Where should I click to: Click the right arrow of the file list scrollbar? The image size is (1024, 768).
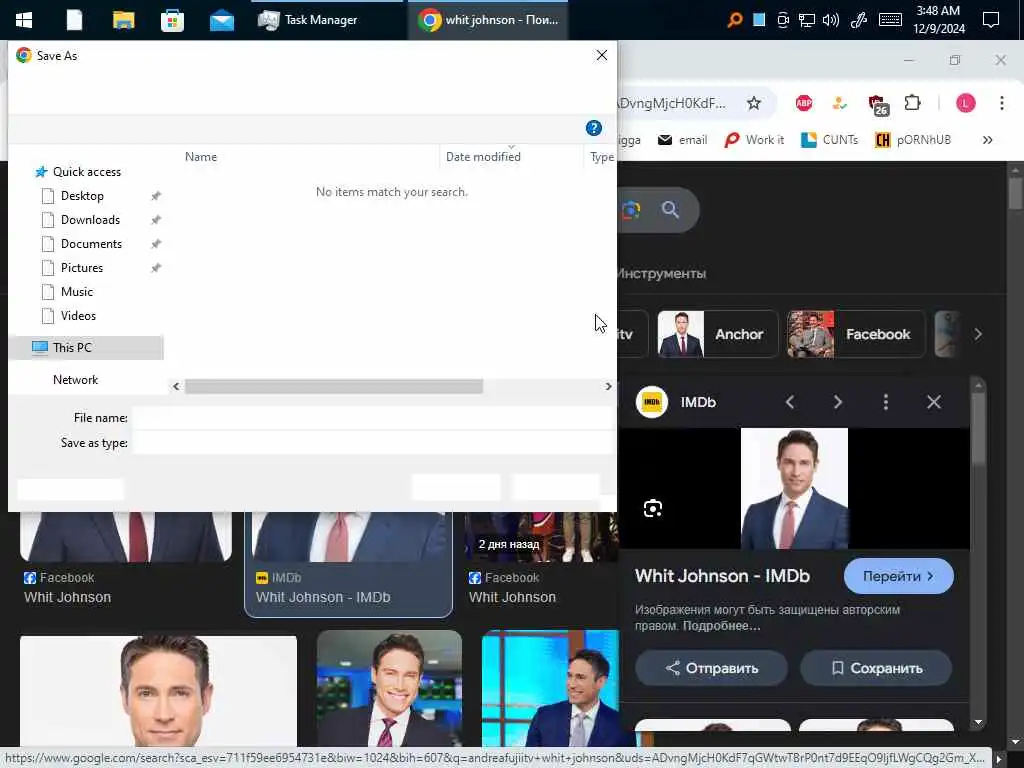coord(608,387)
